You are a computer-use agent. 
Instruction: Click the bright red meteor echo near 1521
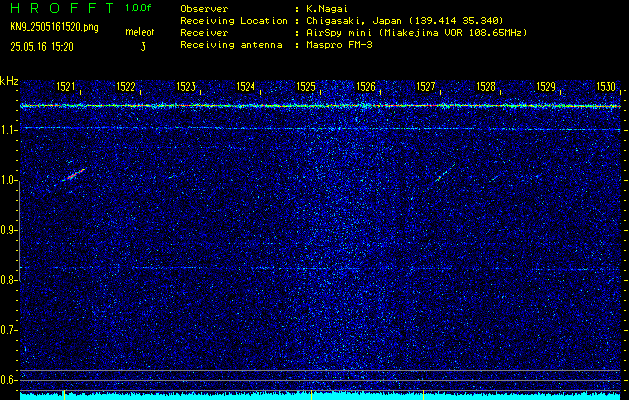(74, 175)
